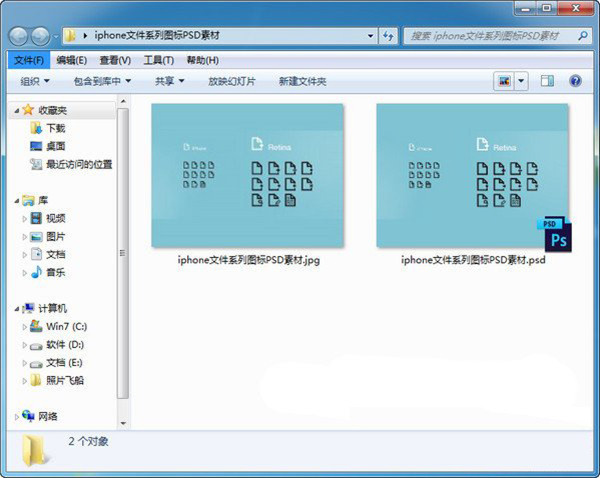This screenshot has height=478, width=600.
Task: Toggle the preview pane icon
Action: coord(547,81)
